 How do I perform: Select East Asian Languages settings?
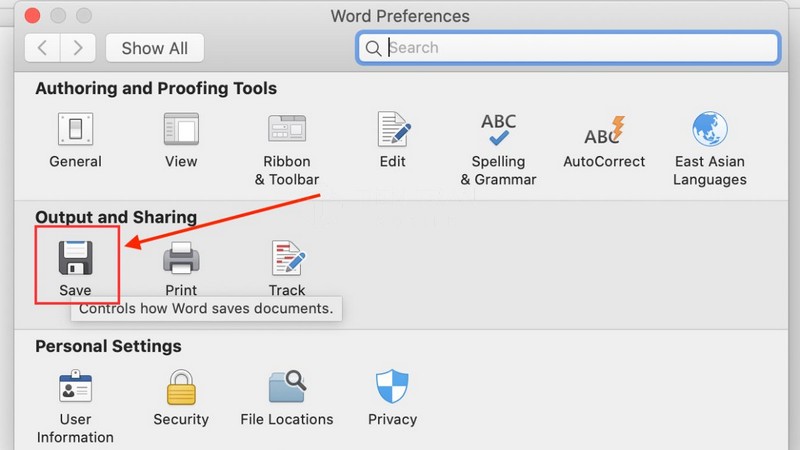710,130
